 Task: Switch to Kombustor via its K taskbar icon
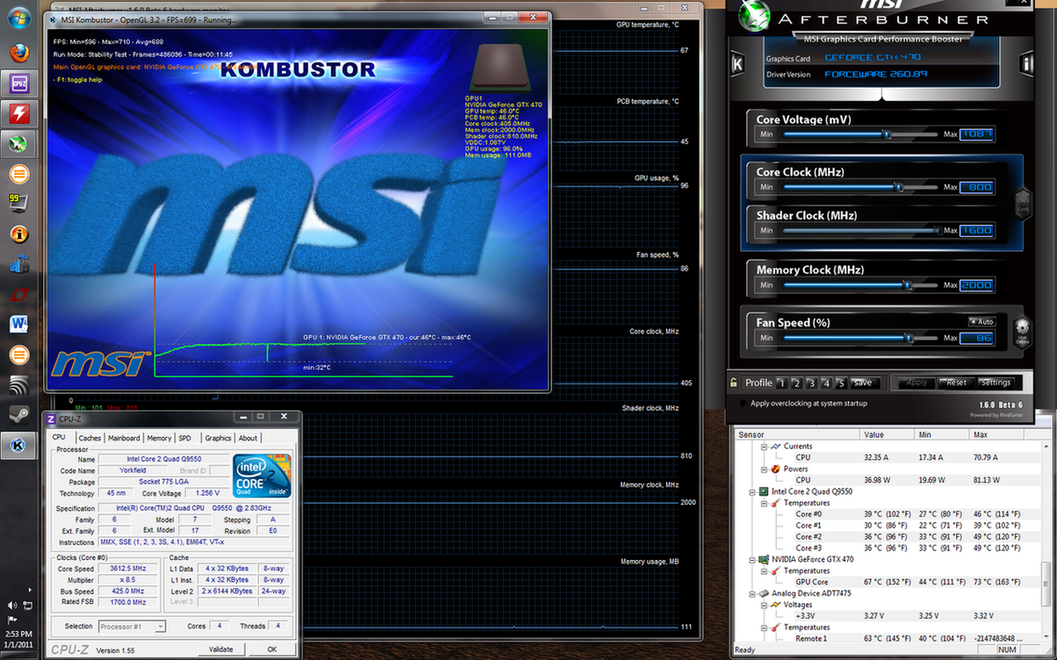19,445
